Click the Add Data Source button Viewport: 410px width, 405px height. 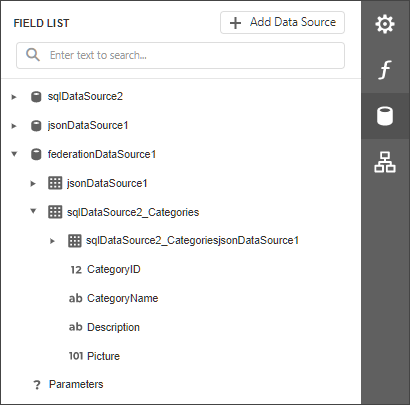coord(282,23)
